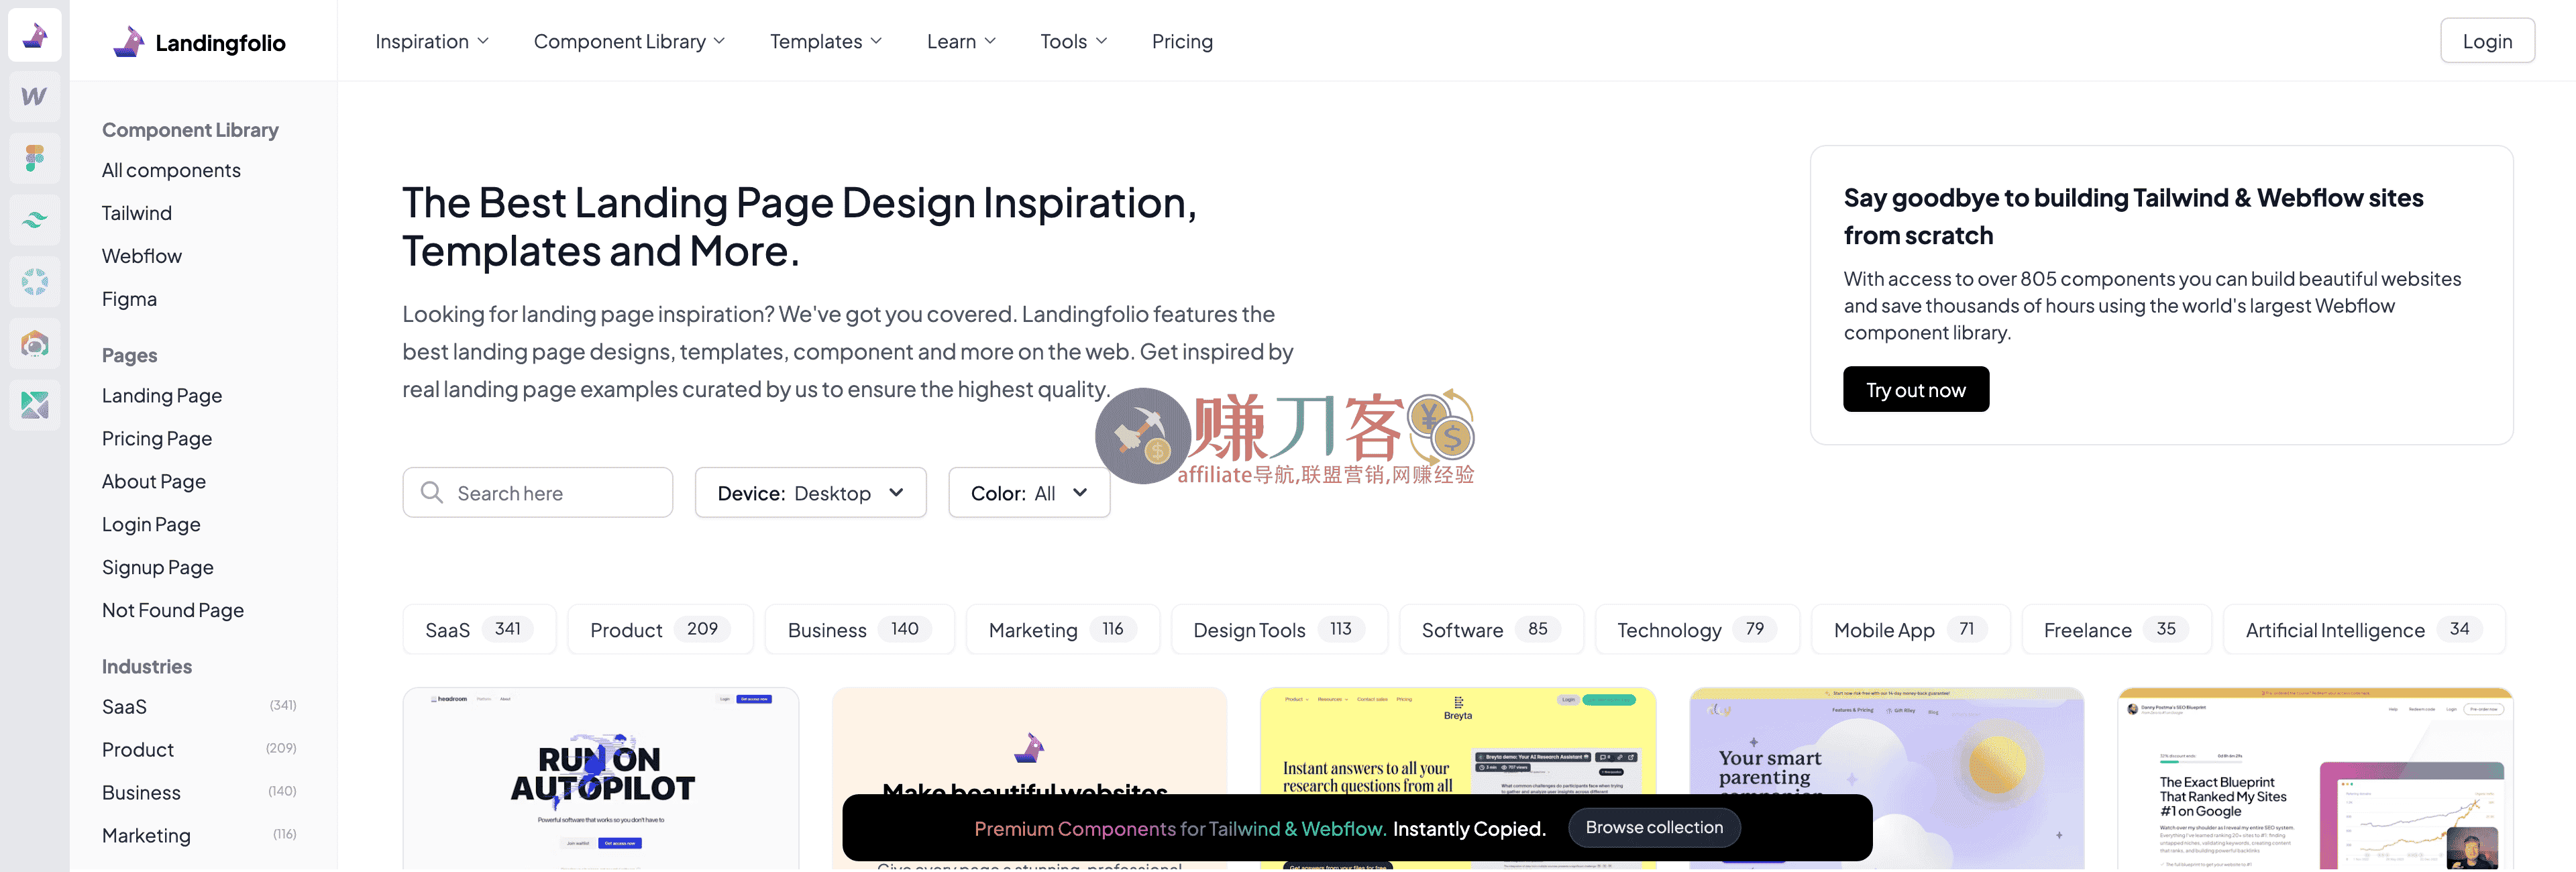
Task: Go to Pricing in top navigation
Action: 1182,41
